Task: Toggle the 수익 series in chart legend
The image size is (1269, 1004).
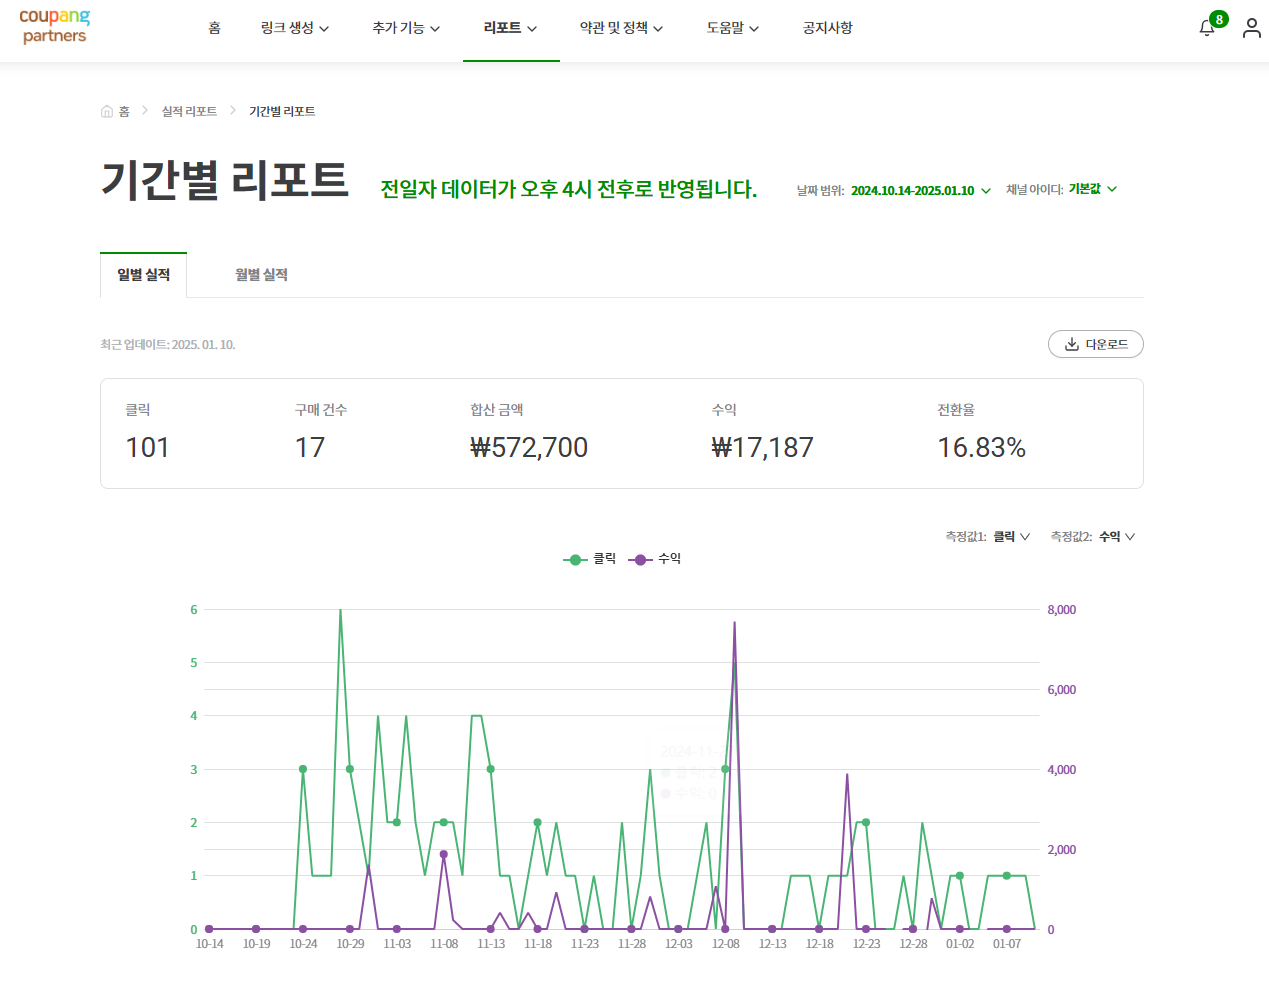Action: pyautogui.click(x=654, y=559)
